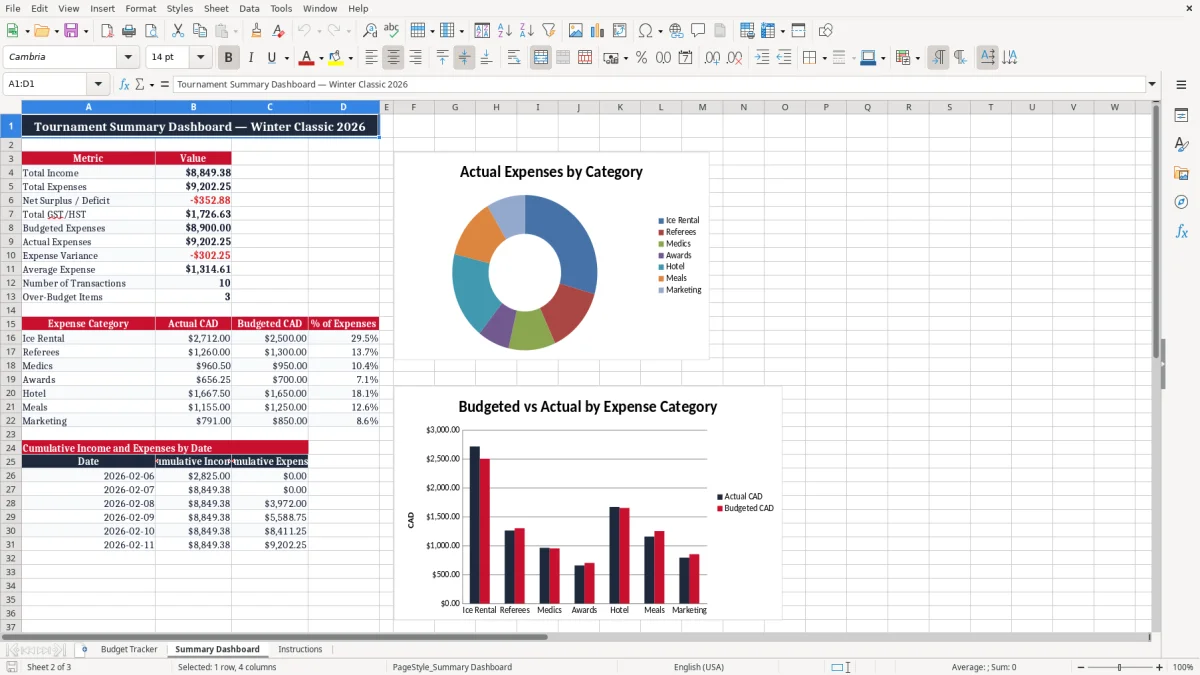Toggle Align Right

(415, 58)
